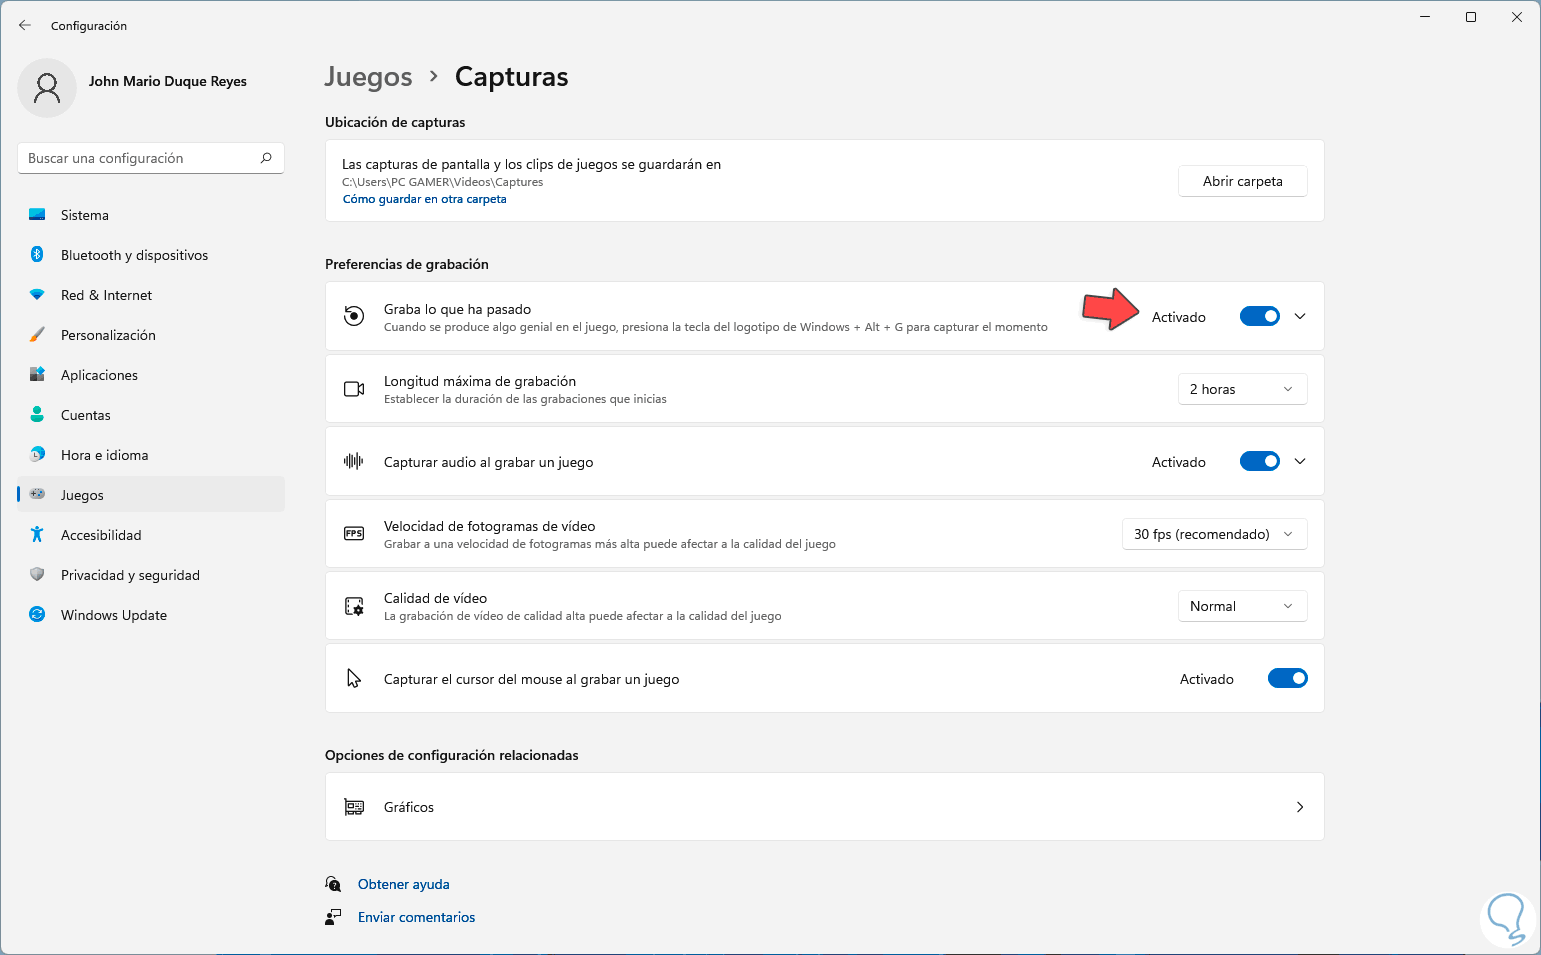This screenshot has width=1541, height=955.
Task: Click the user profile avatar
Action: click(x=47, y=88)
